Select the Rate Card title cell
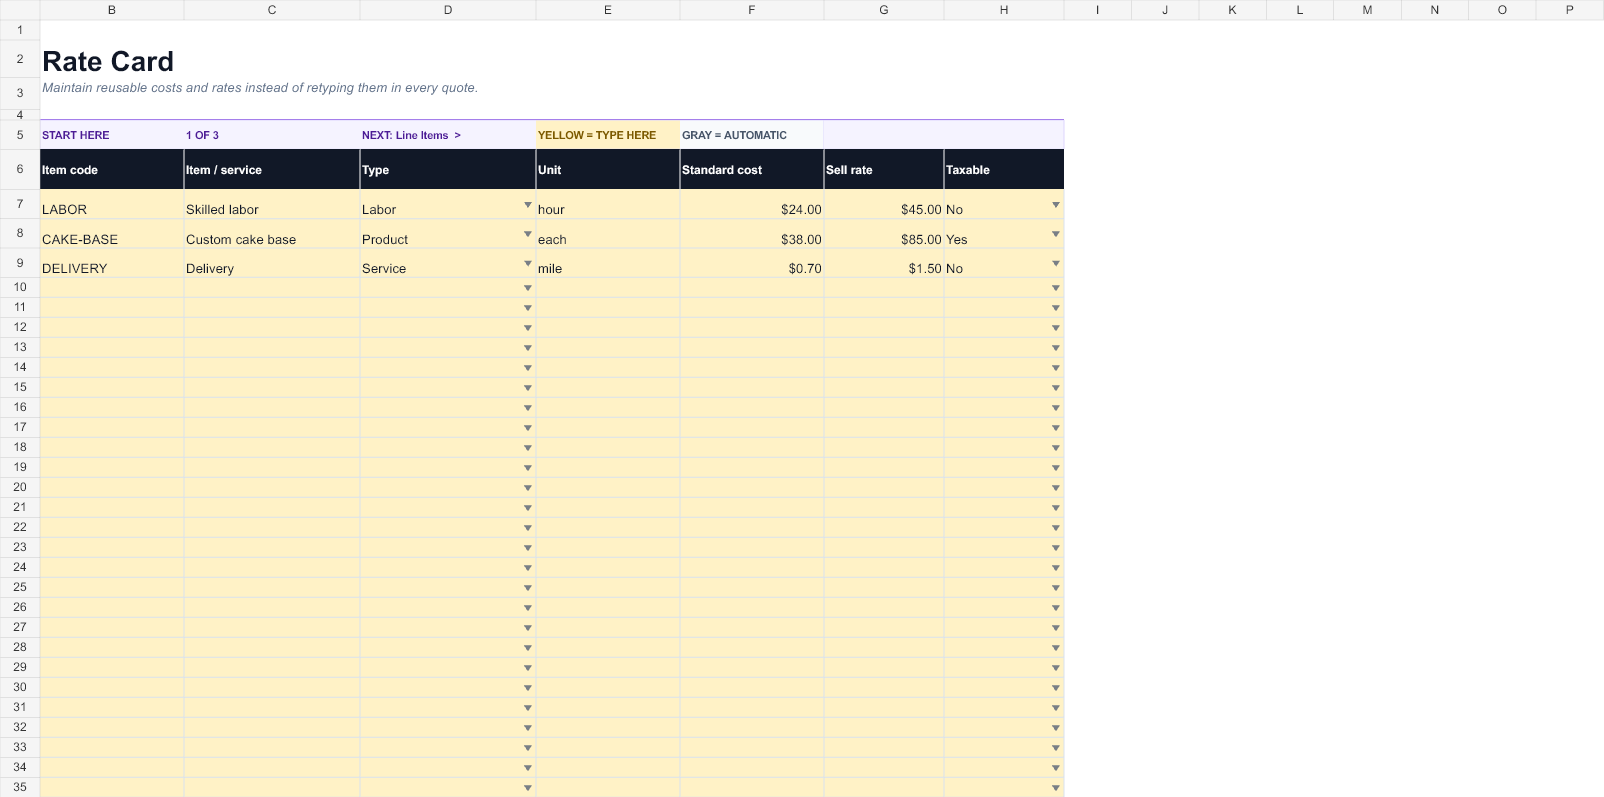Viewport: 1604px width, 797px height. click(108, 61)
